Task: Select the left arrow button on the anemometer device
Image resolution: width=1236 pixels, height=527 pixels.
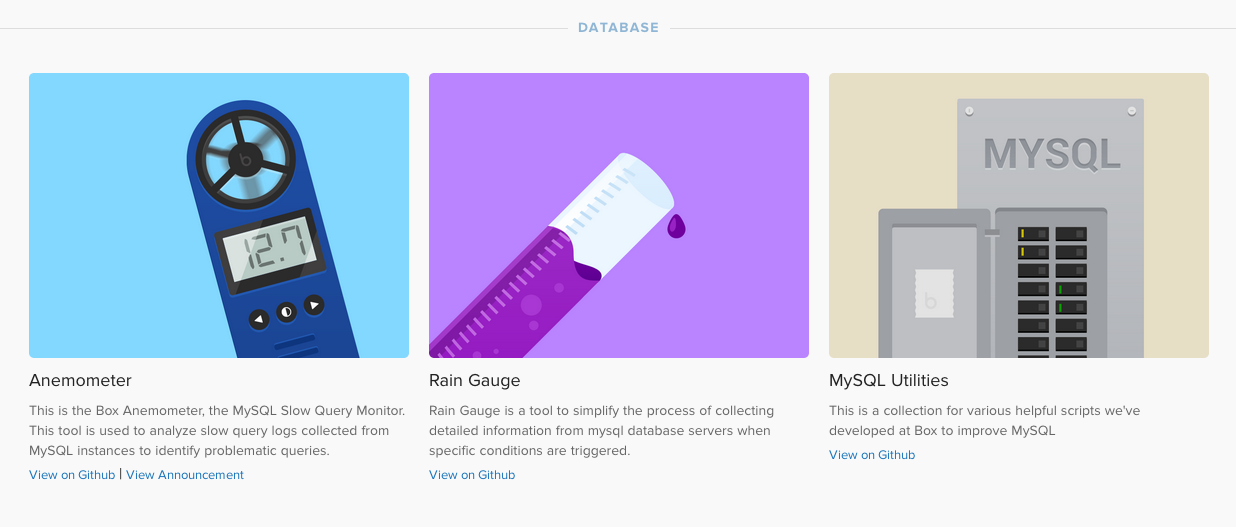Action: click(x=259, y=319)
